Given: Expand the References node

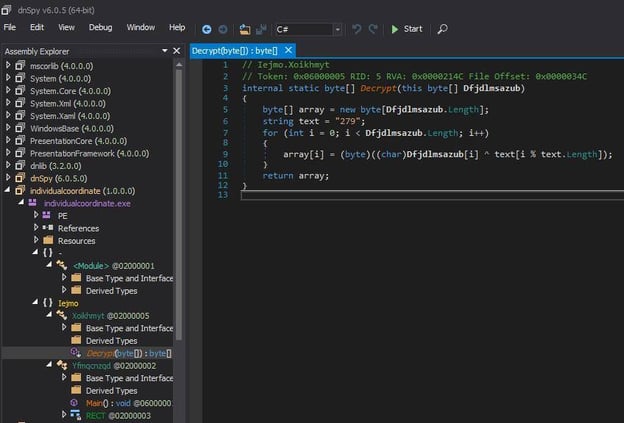Looking at the screenshot, I should (x=37, y=228).
